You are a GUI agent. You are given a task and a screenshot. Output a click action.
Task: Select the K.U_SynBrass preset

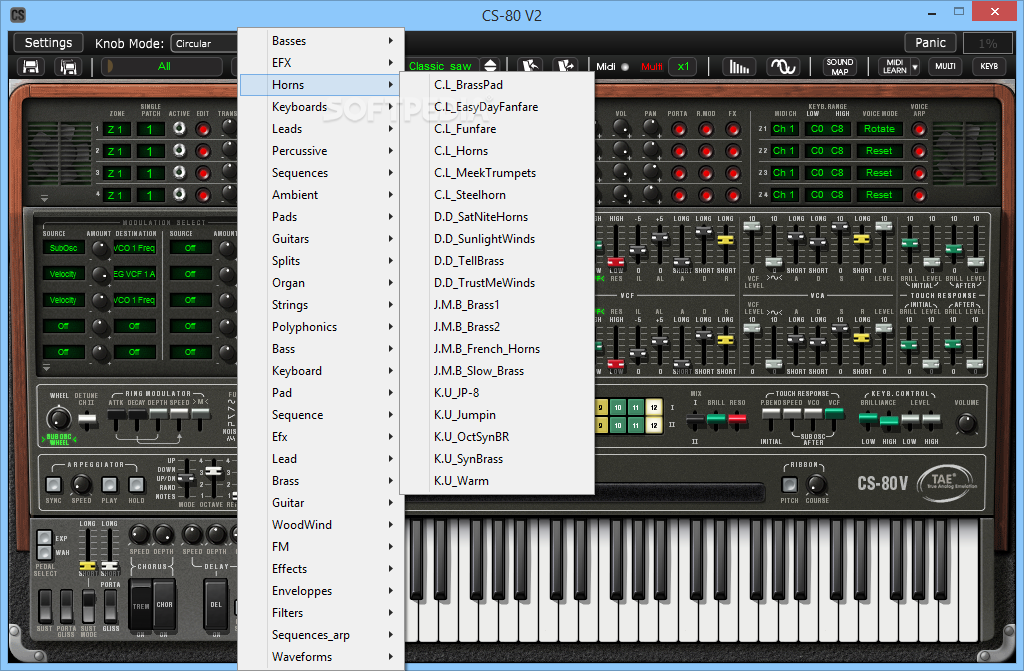[x=497, y=459]
